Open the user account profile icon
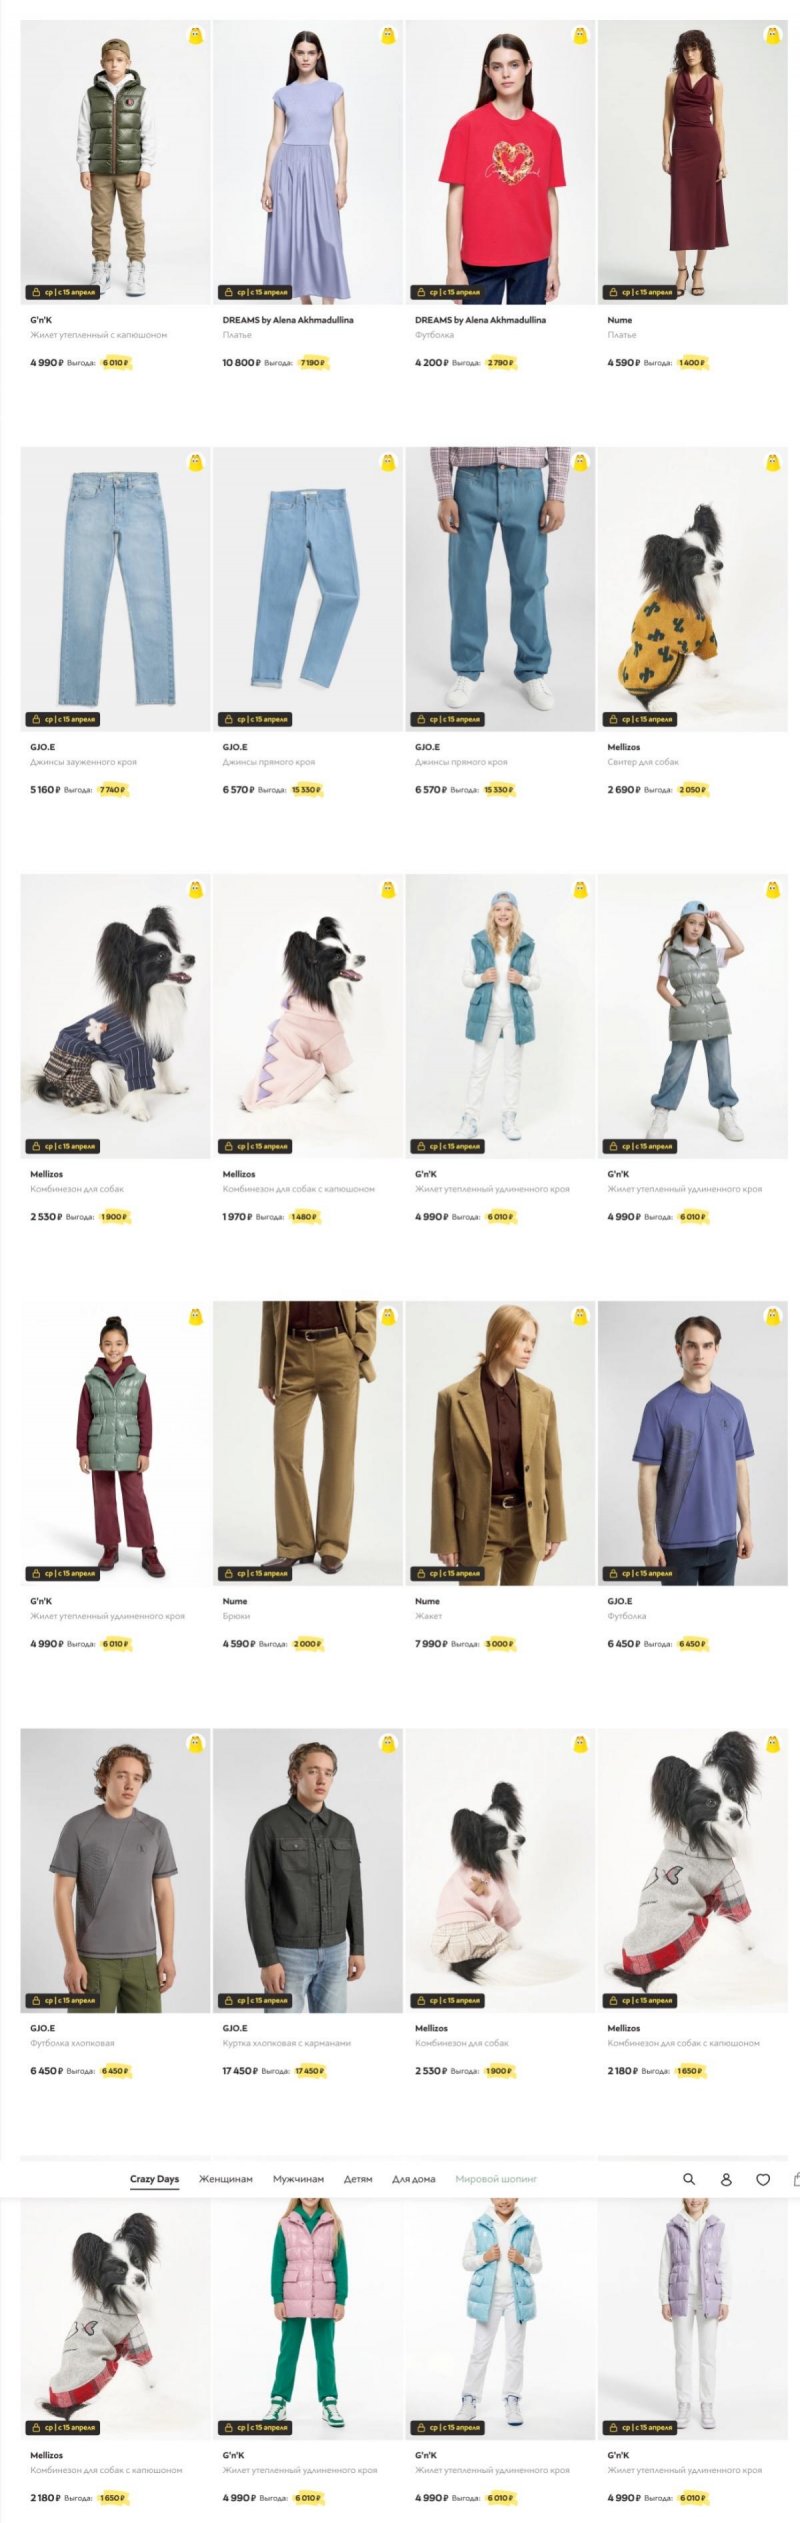 (726, 2180)
